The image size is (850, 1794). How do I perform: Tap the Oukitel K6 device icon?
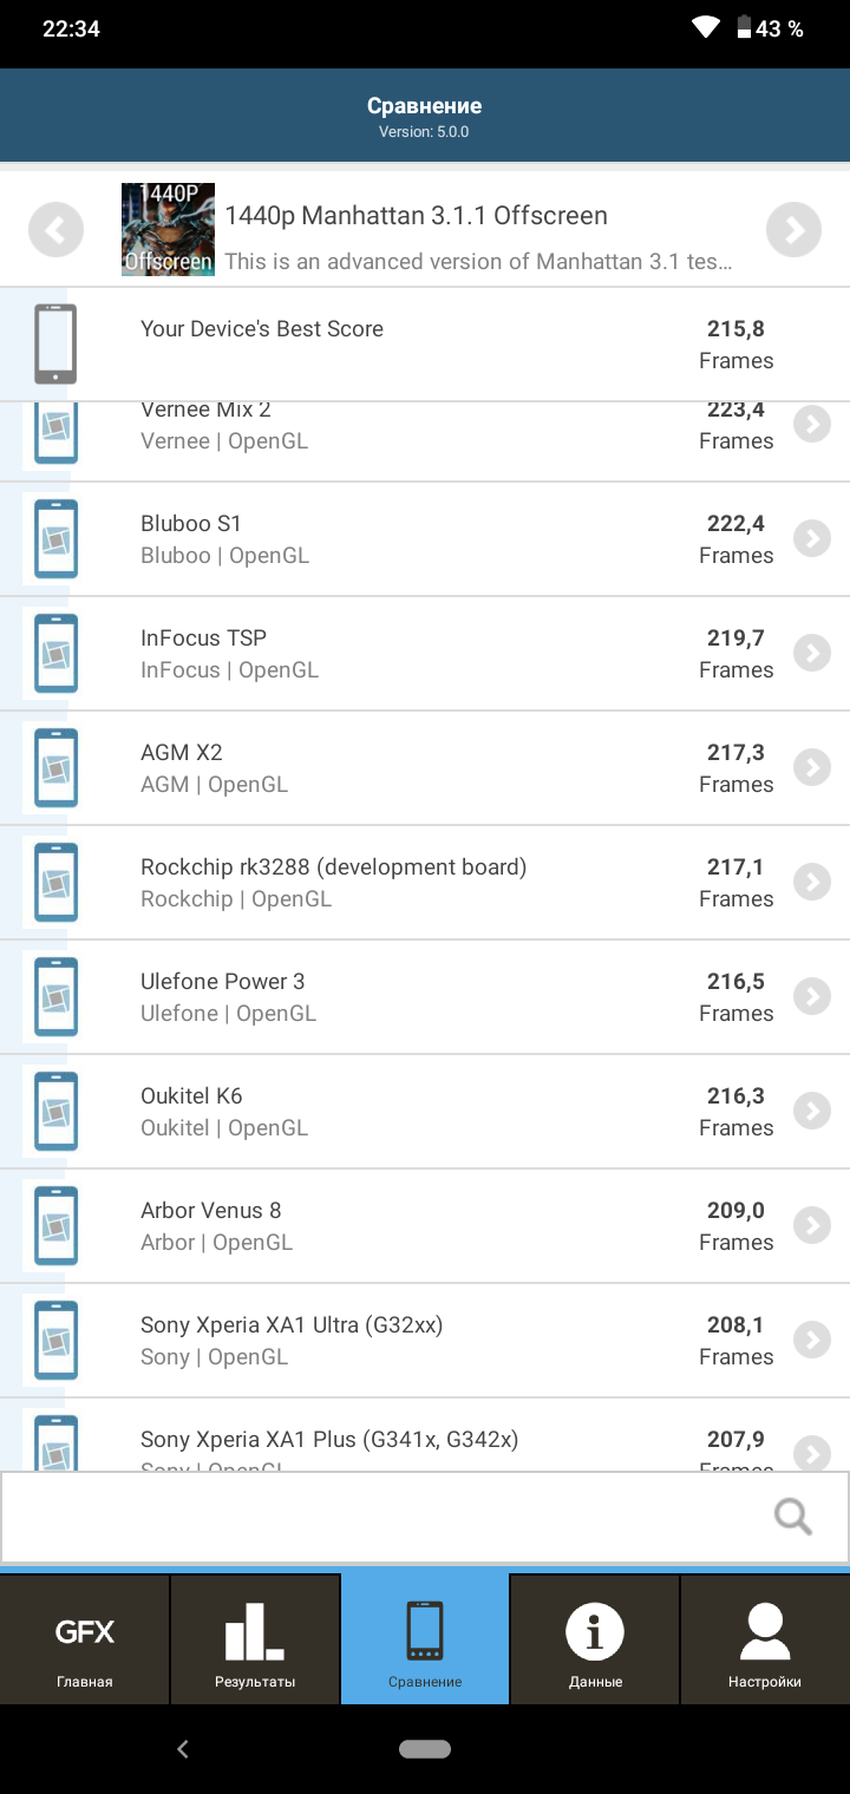(56, 1111)
